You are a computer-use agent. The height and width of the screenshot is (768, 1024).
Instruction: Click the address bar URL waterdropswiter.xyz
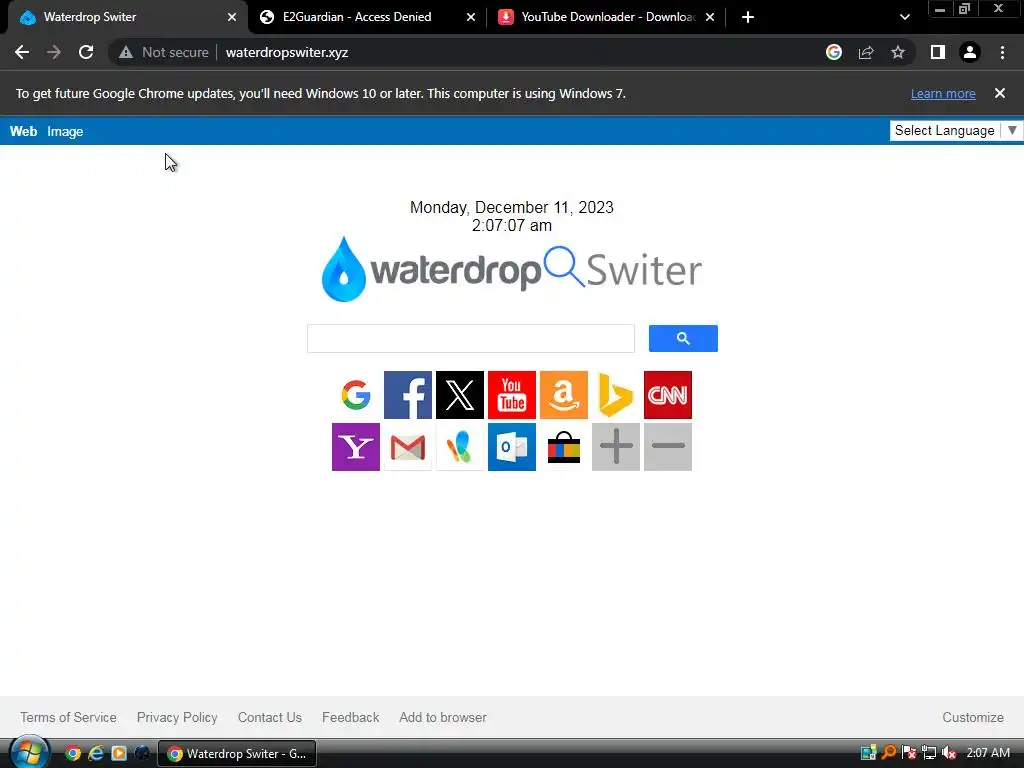(x=287, y=52)
